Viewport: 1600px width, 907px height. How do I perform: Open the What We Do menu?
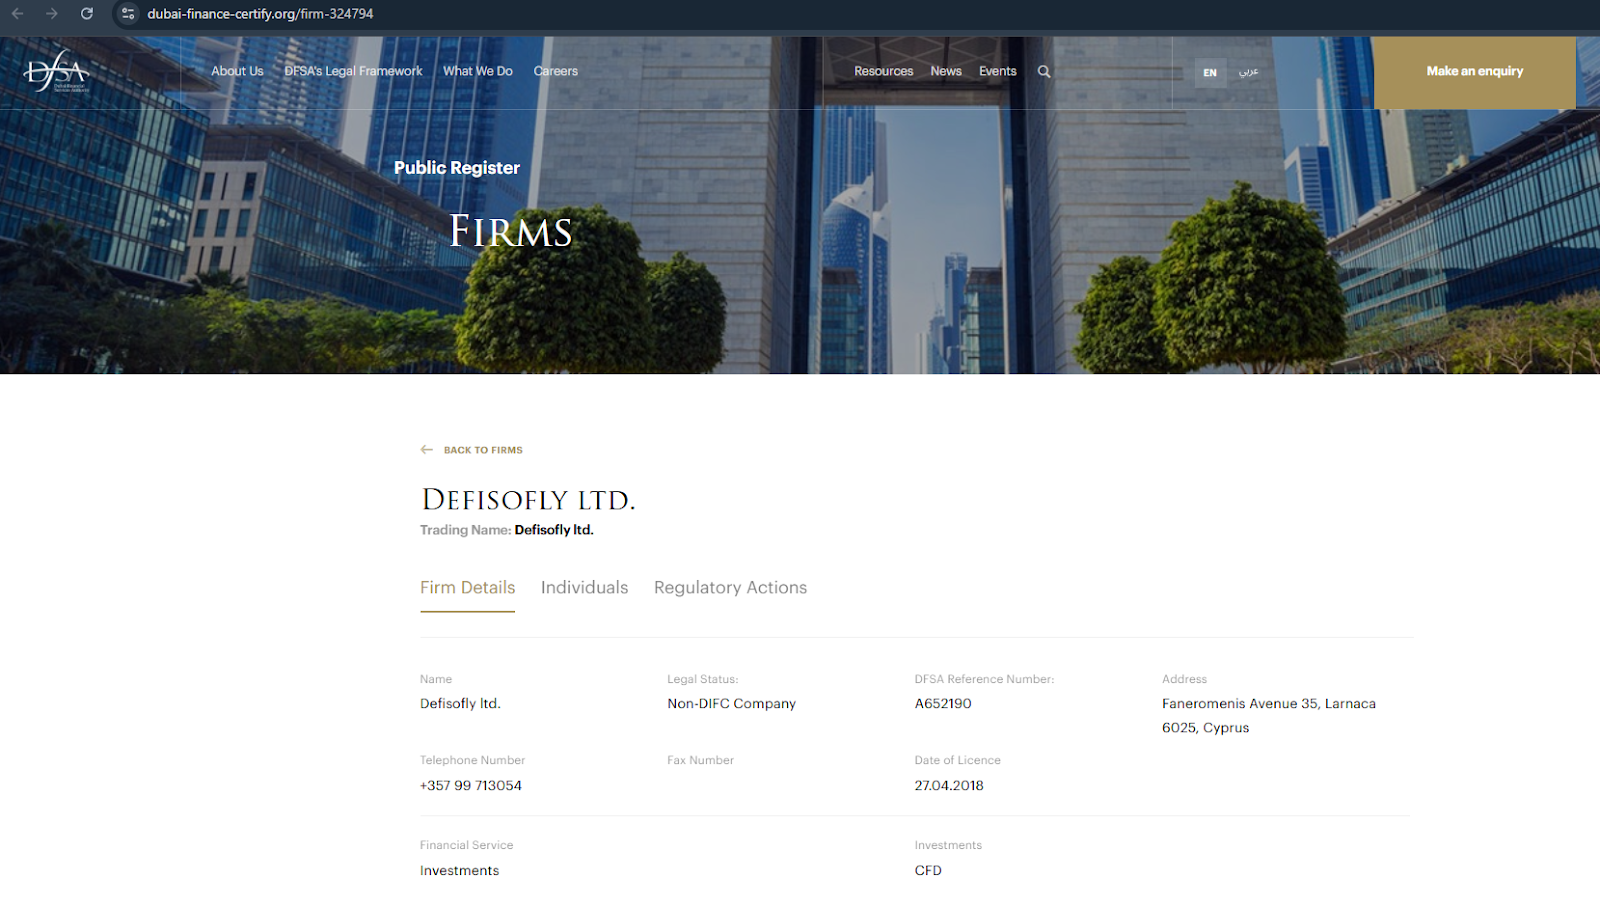point(478,71)
